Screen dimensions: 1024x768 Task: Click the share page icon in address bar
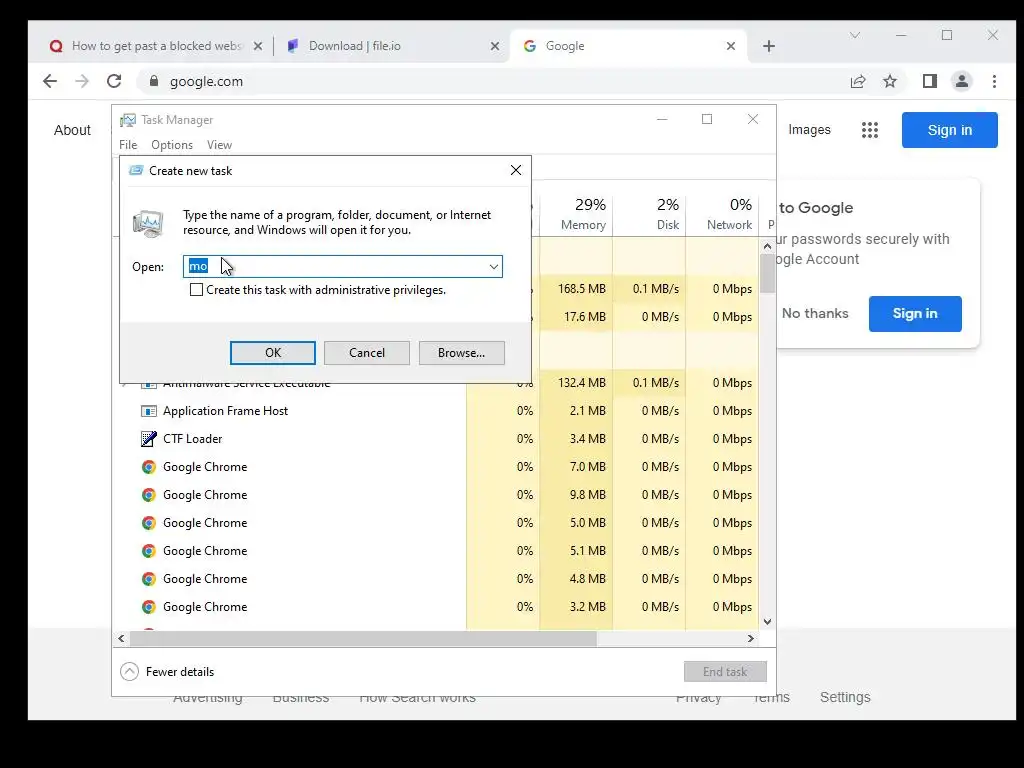(857, 81)
